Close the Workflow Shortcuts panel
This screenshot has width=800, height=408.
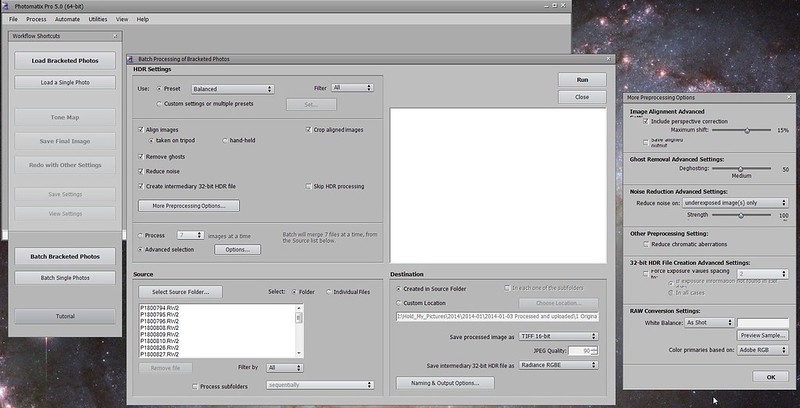pos(116,37)
